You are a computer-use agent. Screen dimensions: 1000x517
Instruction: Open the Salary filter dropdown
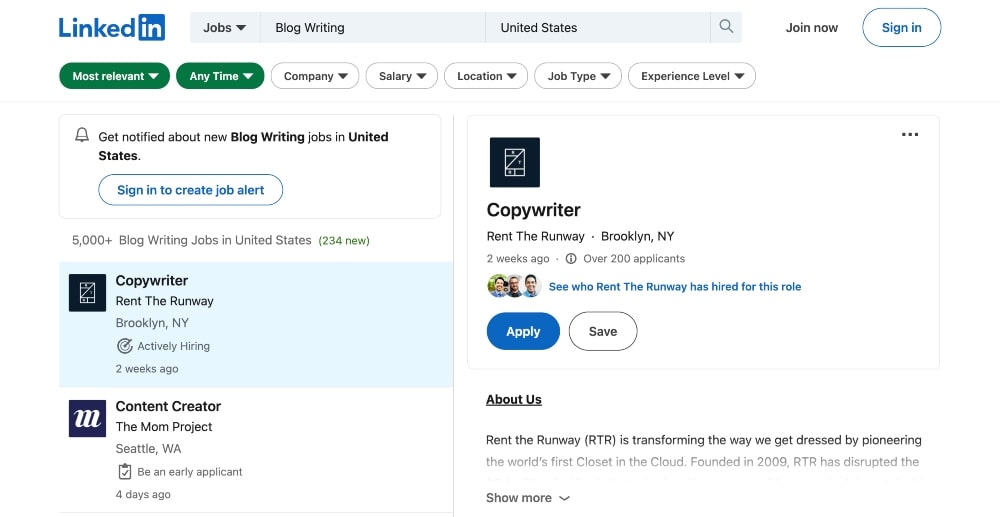click(x=402, y=76)
